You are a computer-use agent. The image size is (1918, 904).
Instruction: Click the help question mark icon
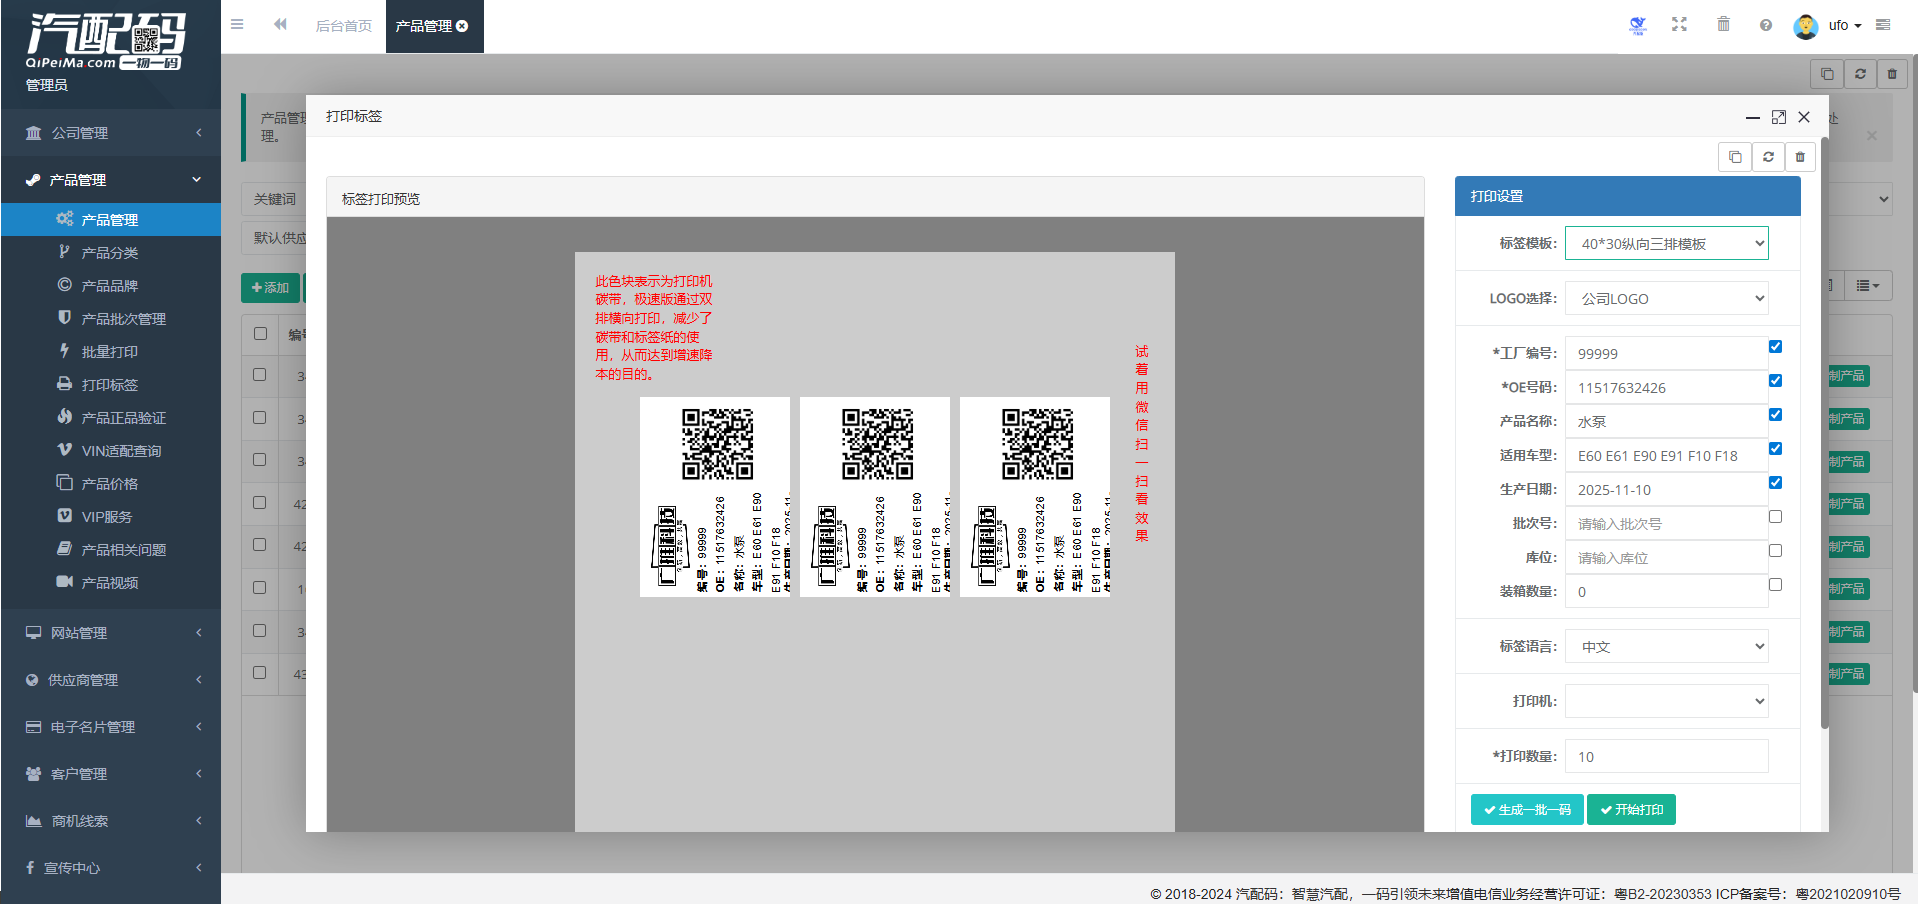point(1766,25)
